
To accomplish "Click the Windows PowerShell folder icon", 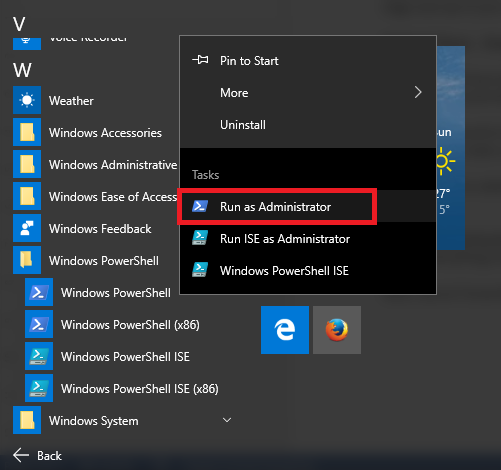I will coord(27,260).
